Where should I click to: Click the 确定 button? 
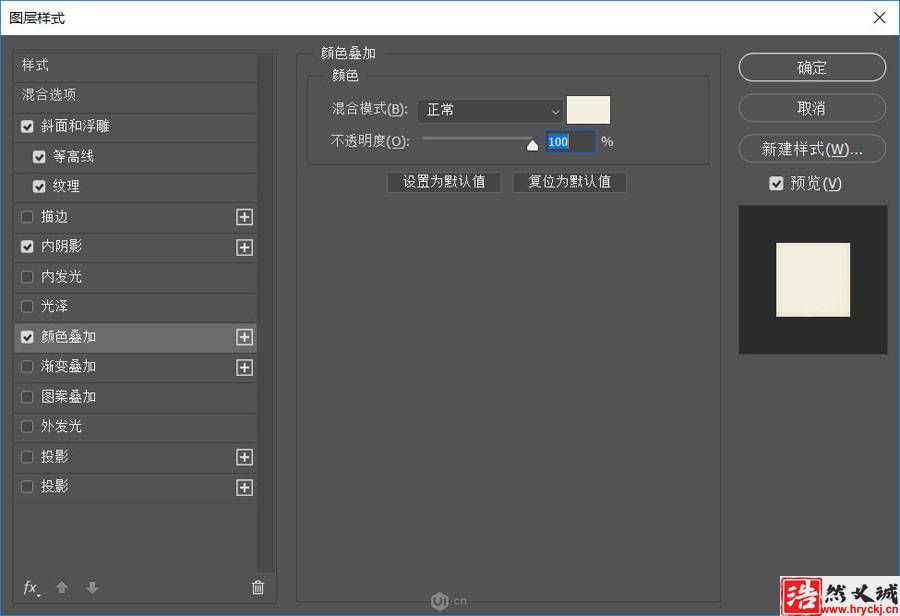(812, 68)
